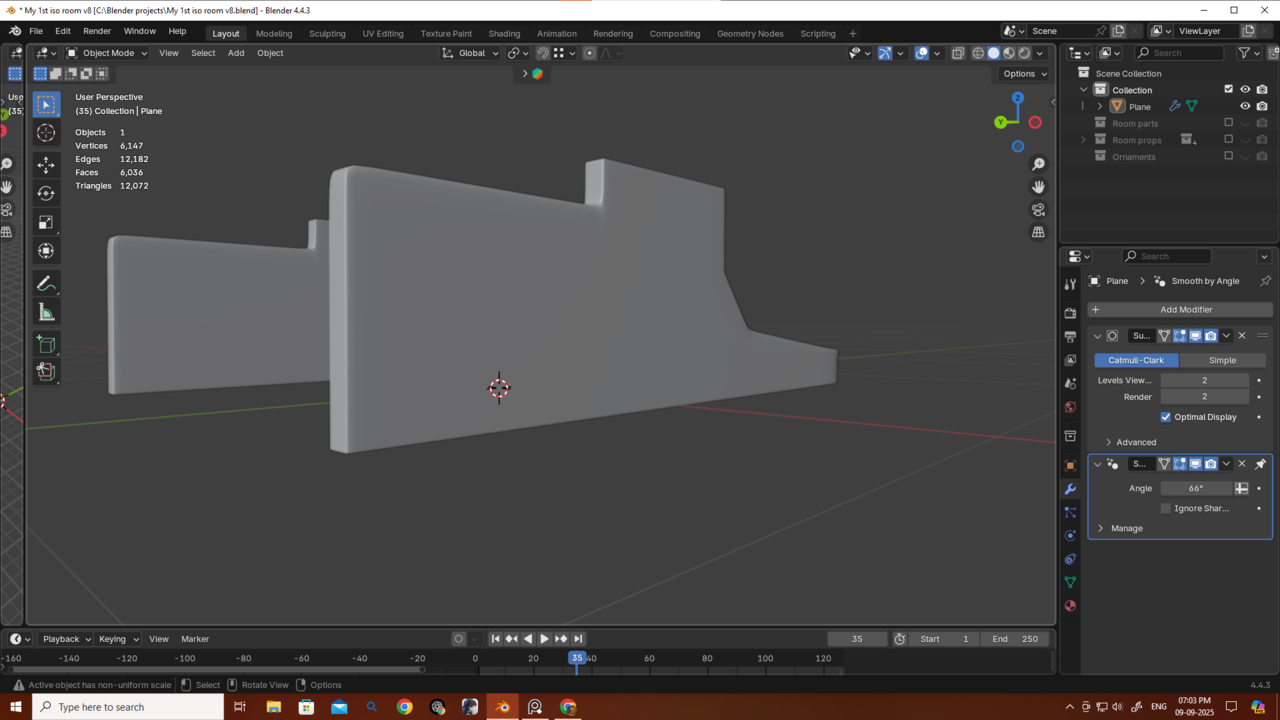This screenshot has width=1280, height=720.
Task: Toggle camera view in viewport
Action: coord(1038,210)
